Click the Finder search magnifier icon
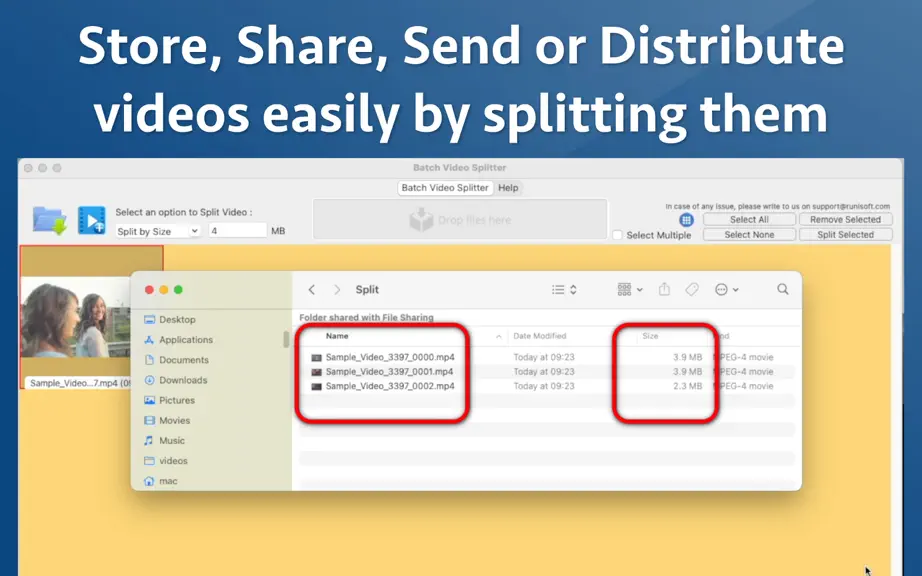Image resolution: width=922 pixels, height=576 pixels. [783, 289]
